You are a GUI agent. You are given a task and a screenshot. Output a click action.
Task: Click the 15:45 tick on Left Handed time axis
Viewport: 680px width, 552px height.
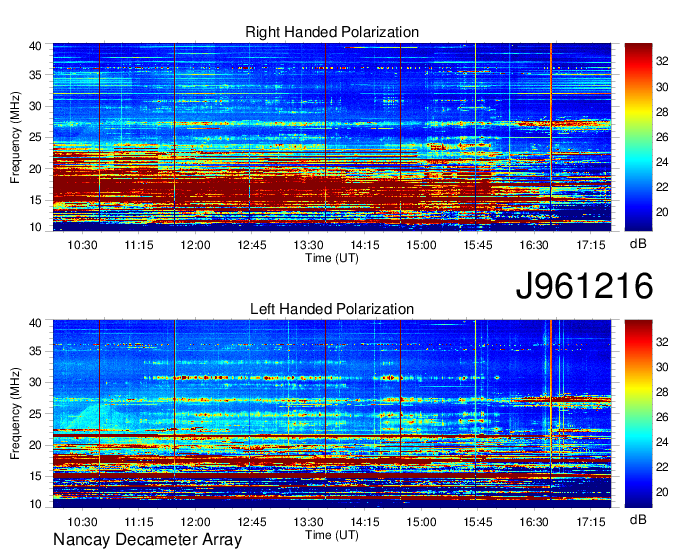[477, 522]
